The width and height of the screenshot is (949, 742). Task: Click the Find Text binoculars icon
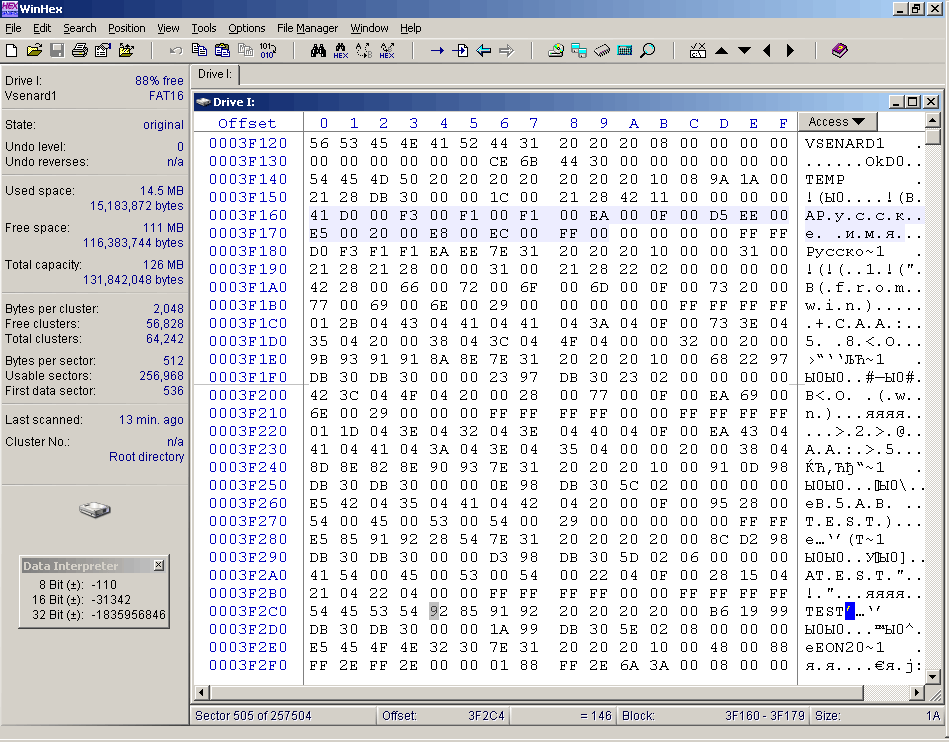pos(318,50)
